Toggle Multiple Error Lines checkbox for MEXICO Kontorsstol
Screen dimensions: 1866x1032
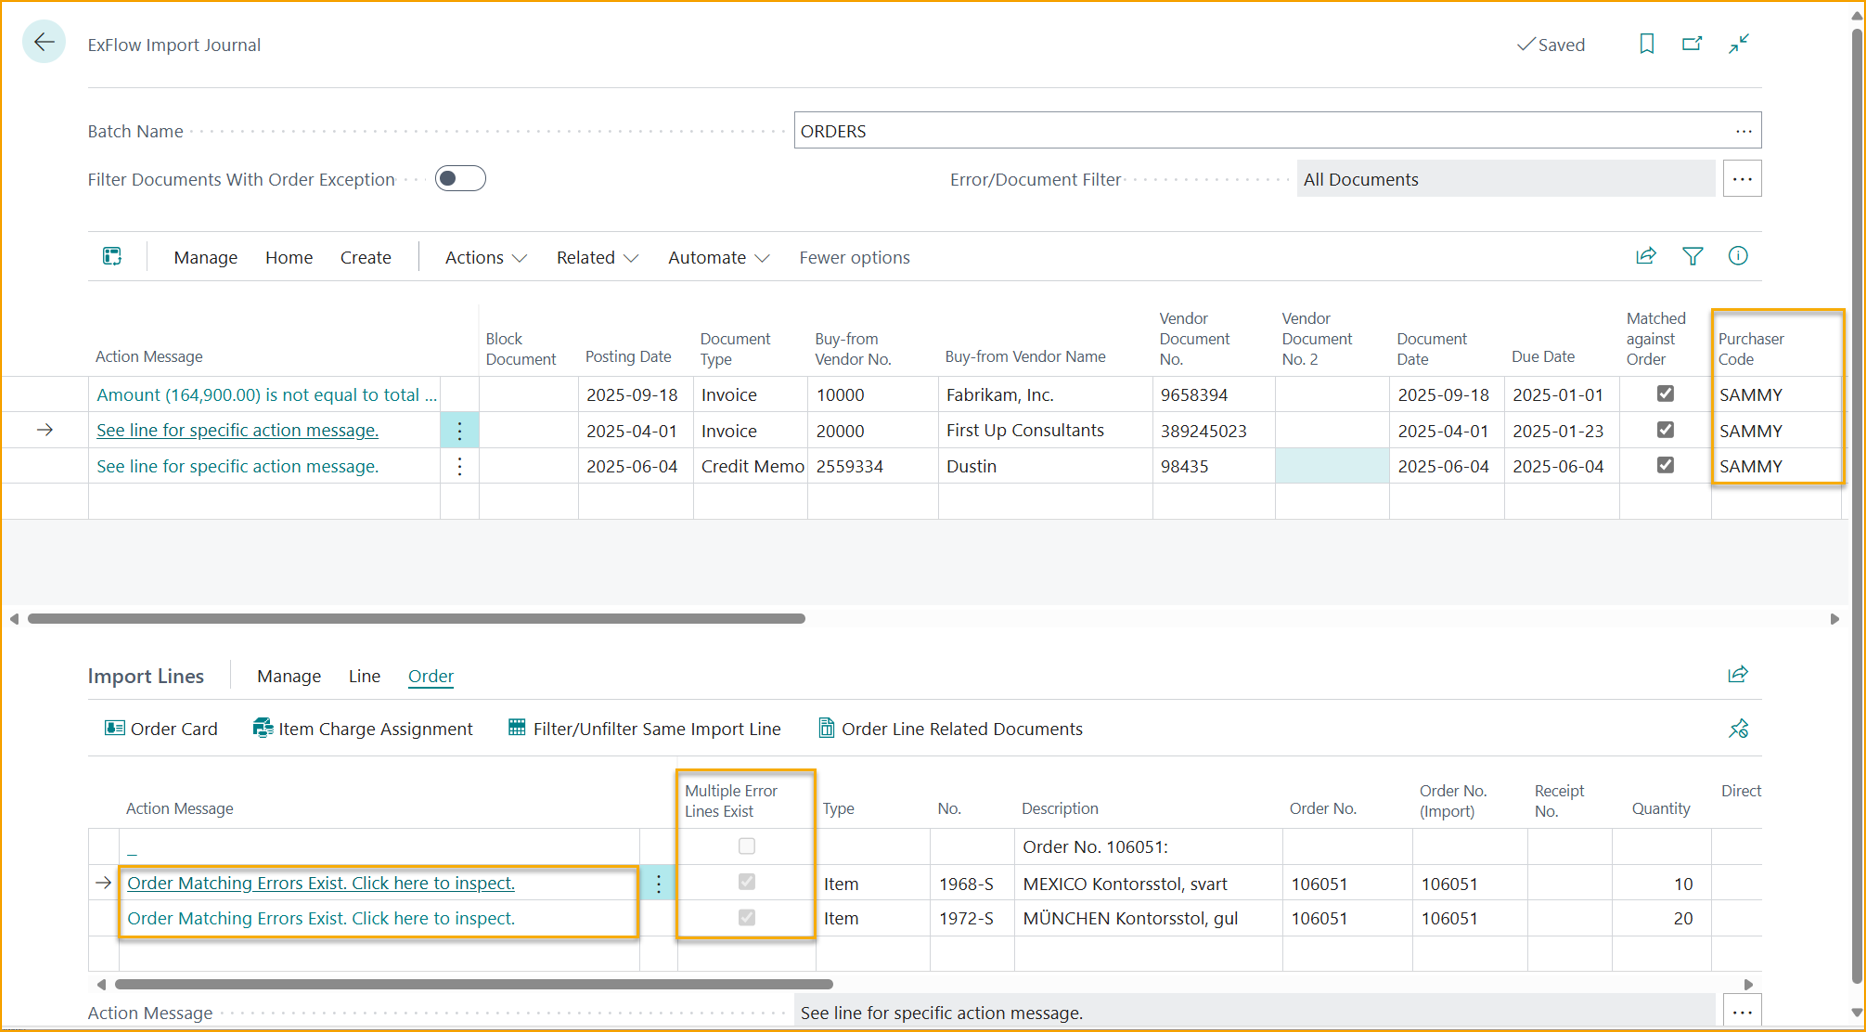(746, 882)
